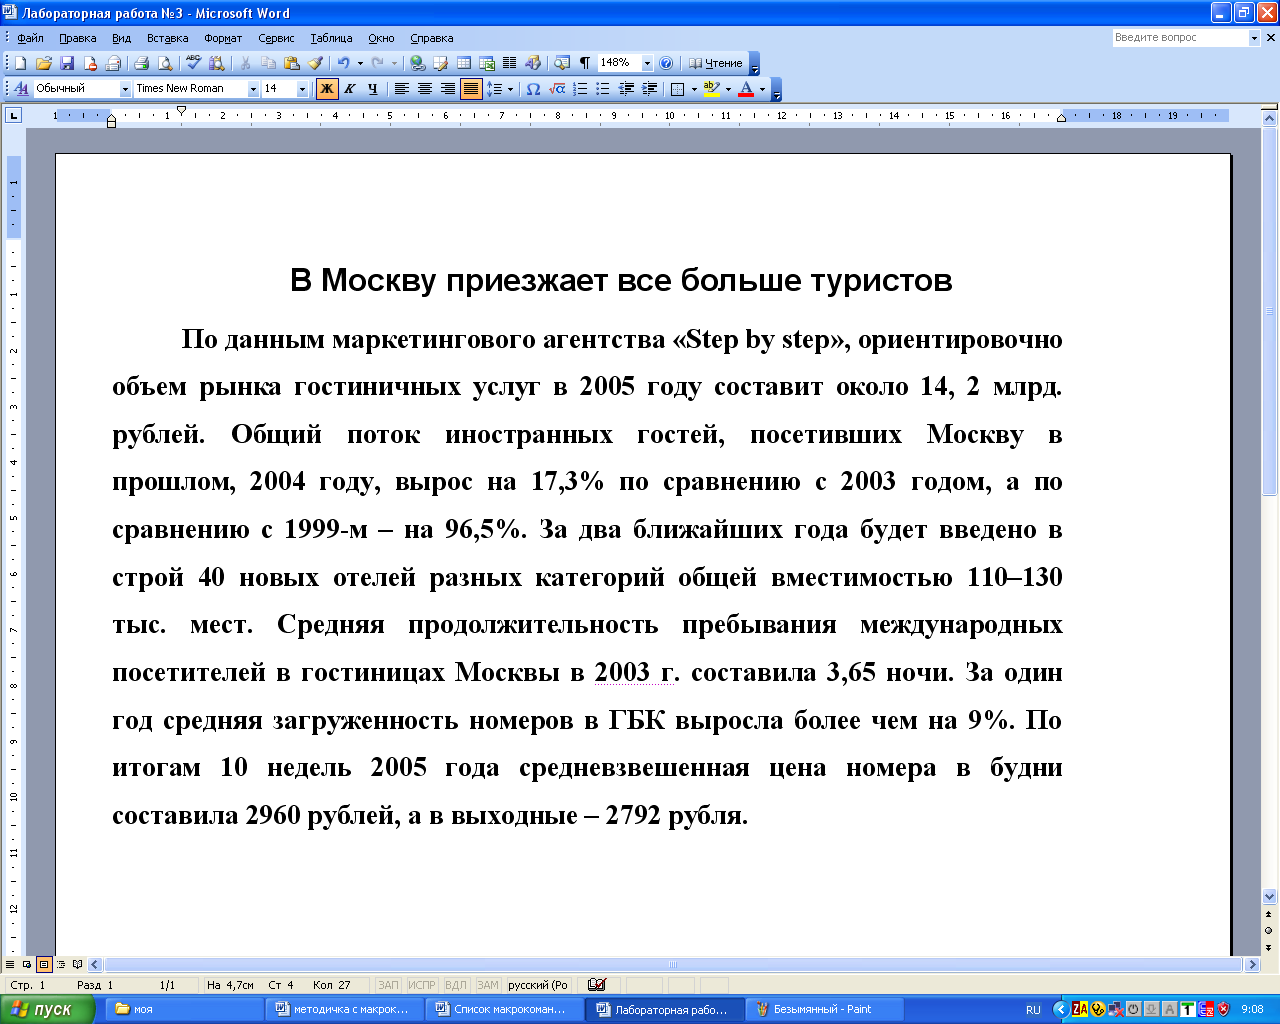Open the Сервис menu
The height and width of the screenshot is (1024, 1280).
(276, 38)
